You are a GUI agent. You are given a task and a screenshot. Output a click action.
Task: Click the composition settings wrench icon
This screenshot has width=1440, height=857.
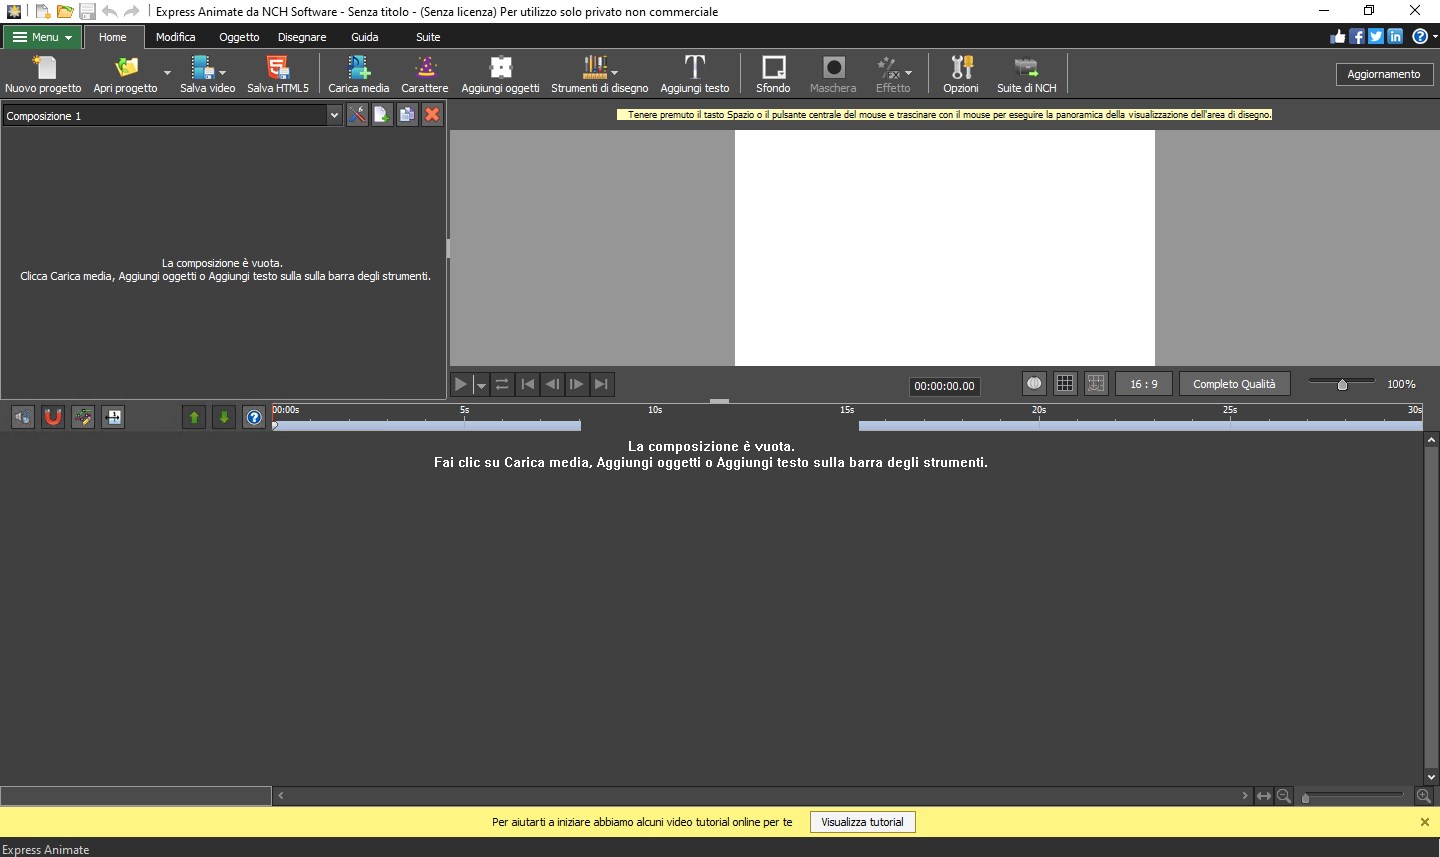(x=357, y=115)
